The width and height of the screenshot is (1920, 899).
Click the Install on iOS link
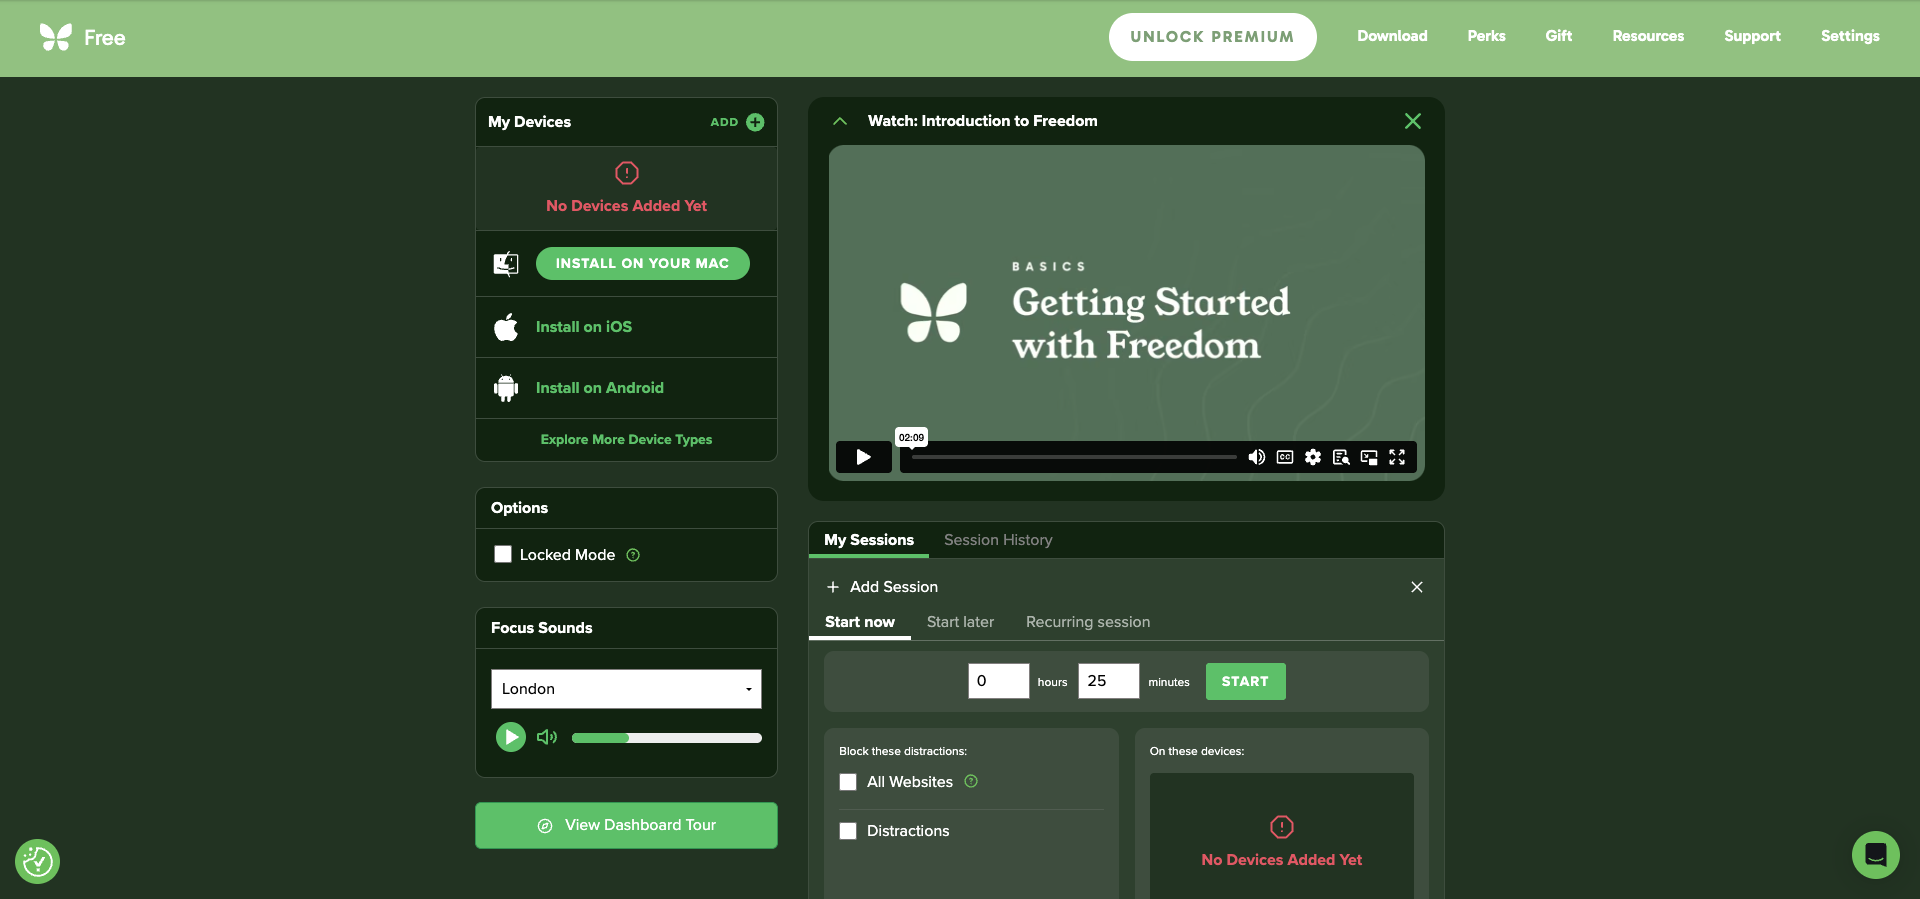[x=584, y=327]
